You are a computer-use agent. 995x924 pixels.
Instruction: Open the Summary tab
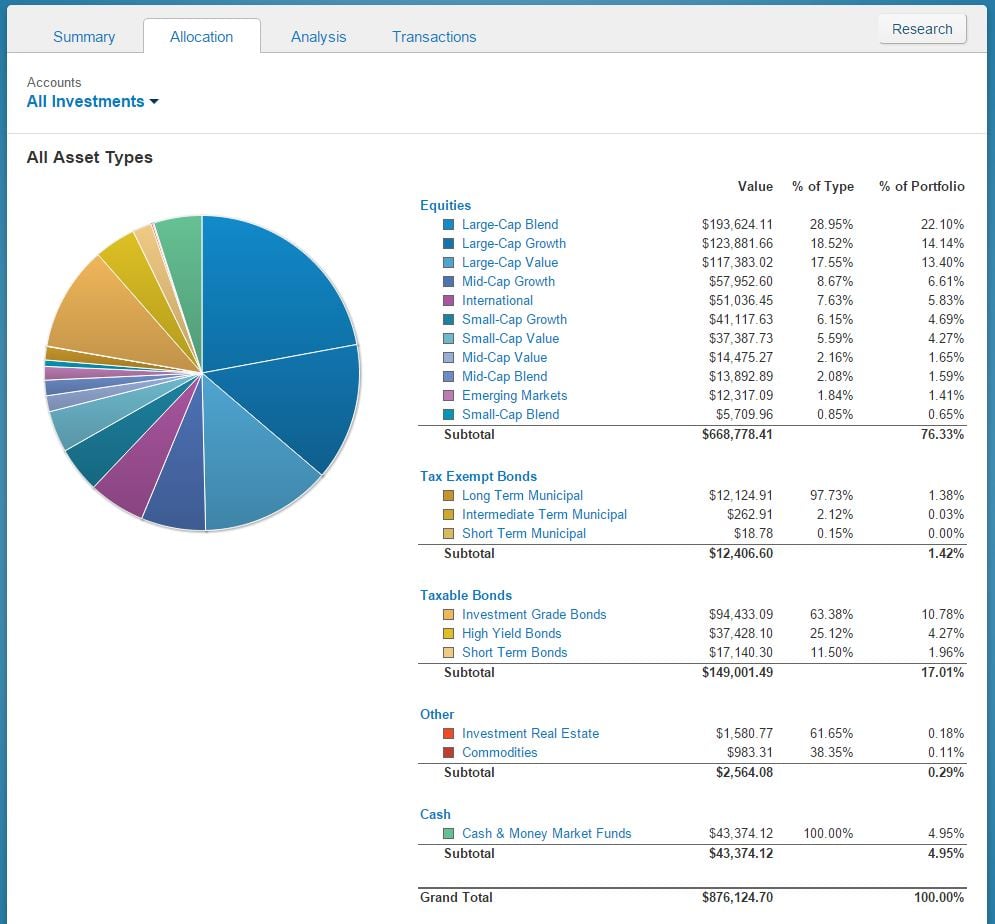(x=84, y=37)
